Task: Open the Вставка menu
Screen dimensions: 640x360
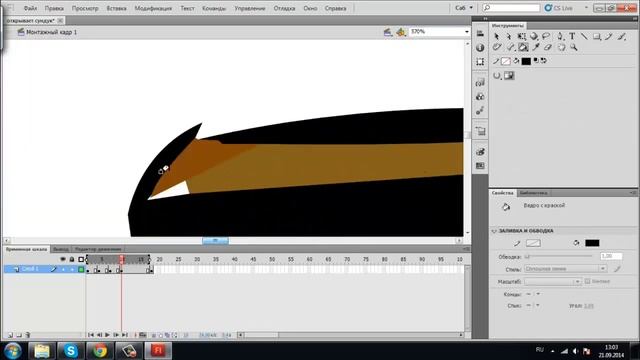Action: tap(116, 8)
